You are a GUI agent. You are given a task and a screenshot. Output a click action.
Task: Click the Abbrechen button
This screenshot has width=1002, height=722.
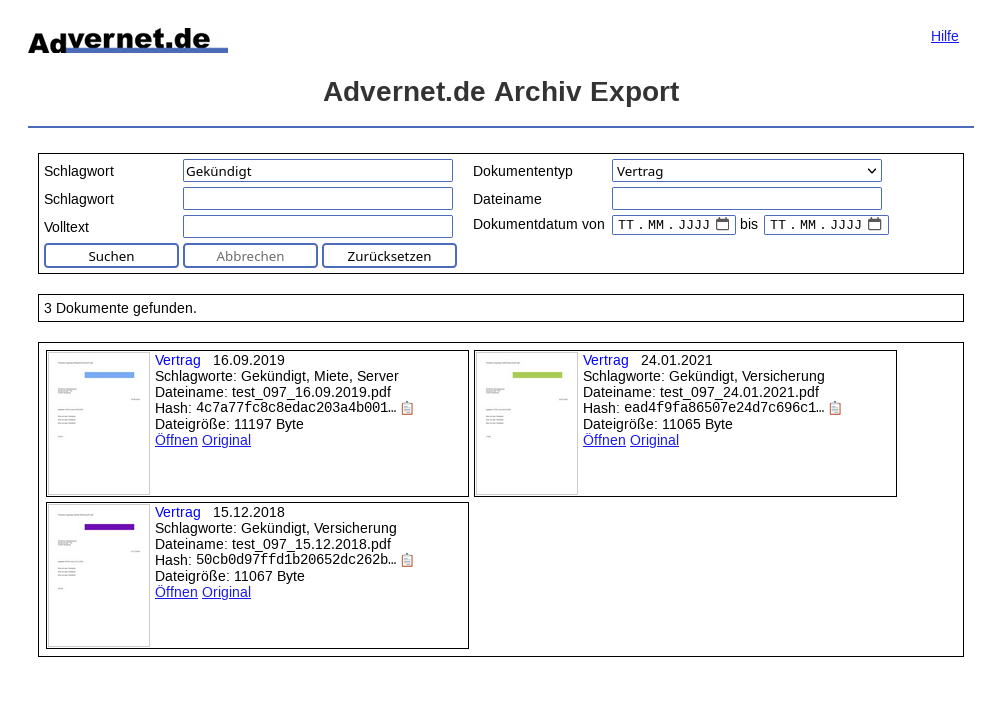click(x=250, y=256)
